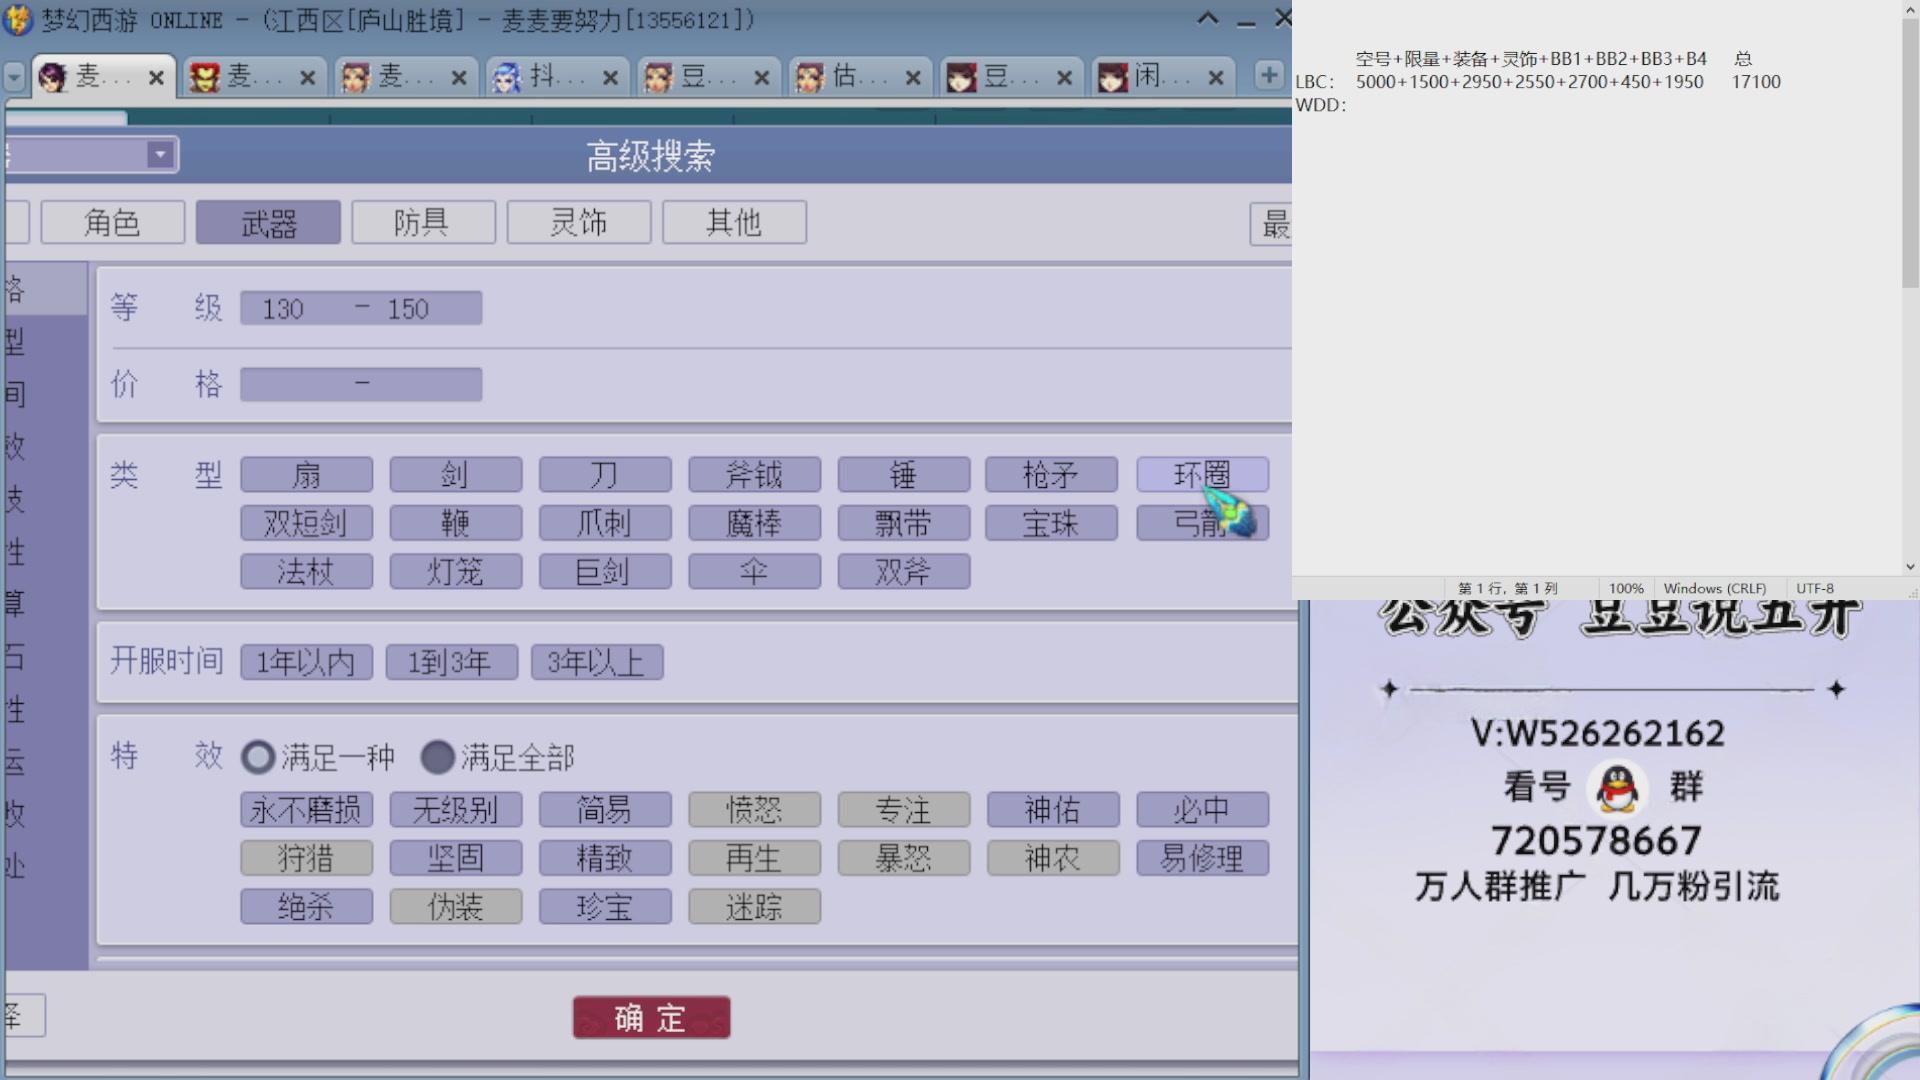This screenshot has width=1920, height=1080.
Task: Enable the 精致 special effect
Action: tap(605, 858)
